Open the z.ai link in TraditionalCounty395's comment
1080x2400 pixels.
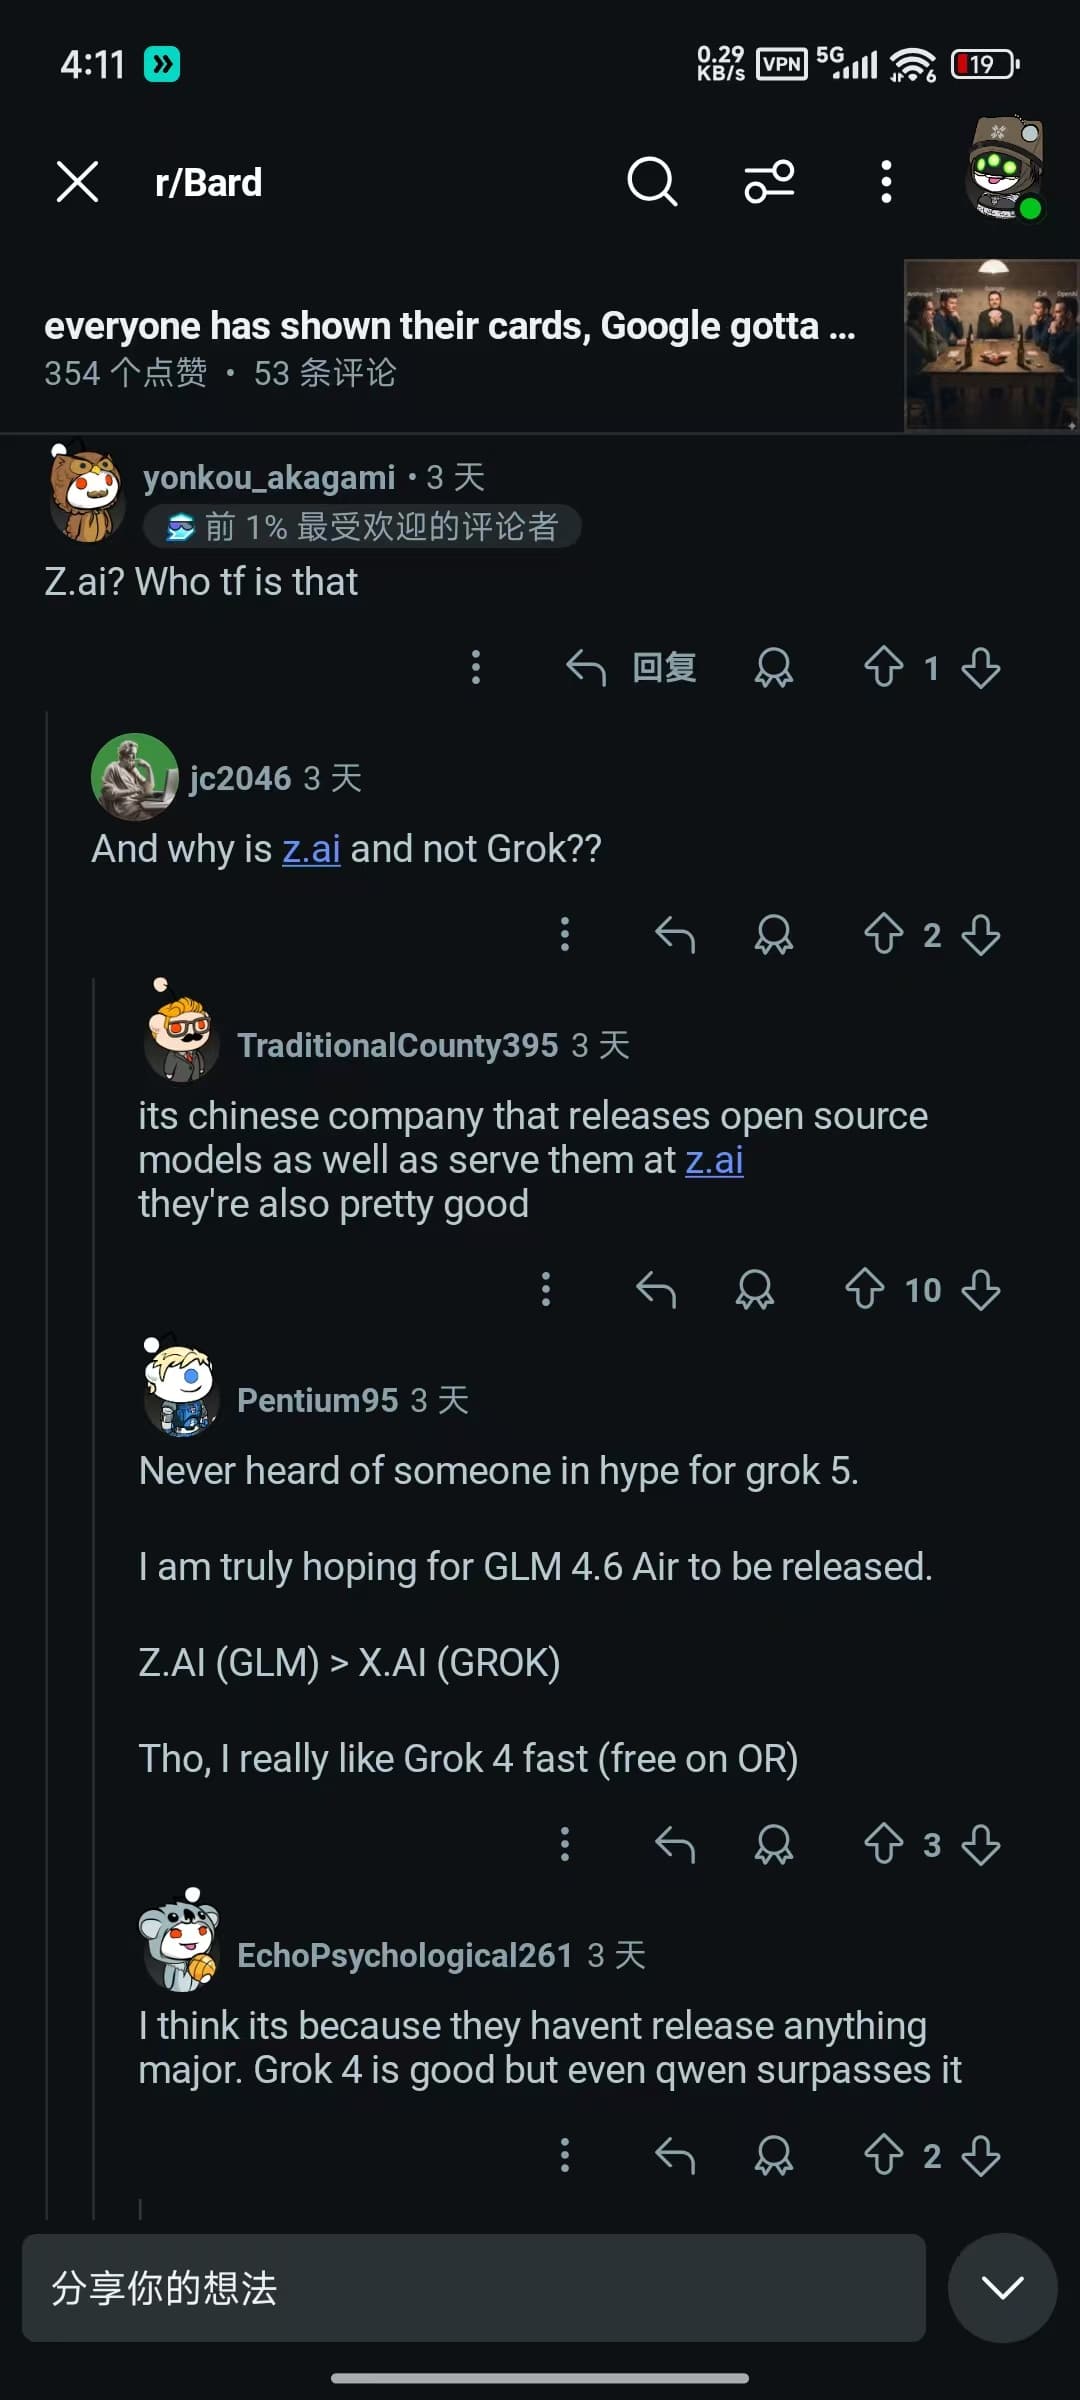pos(714,1160)
